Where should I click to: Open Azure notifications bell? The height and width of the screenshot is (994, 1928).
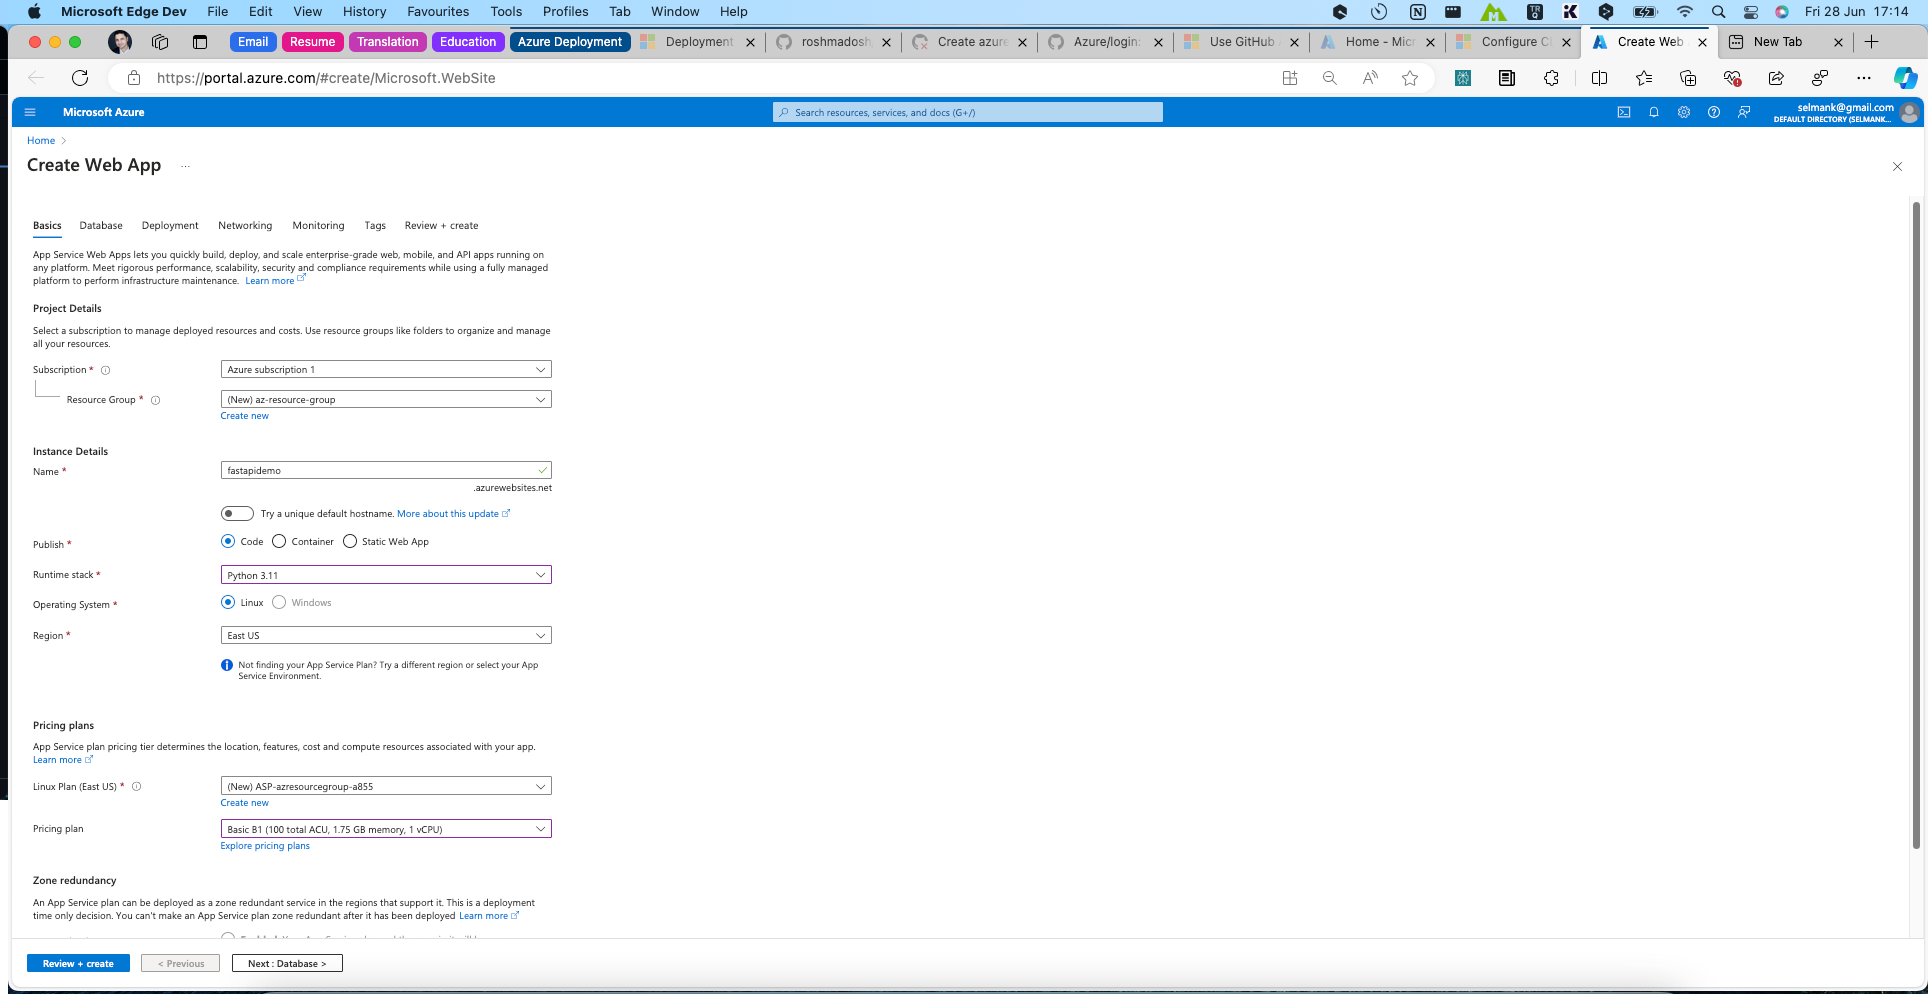click(1654, 112)
